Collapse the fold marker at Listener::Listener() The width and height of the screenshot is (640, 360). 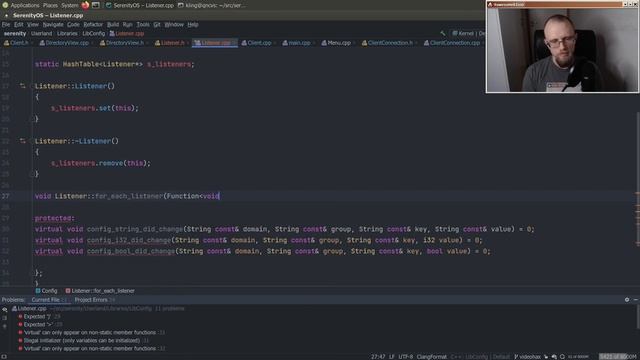[x=32, y=86]
